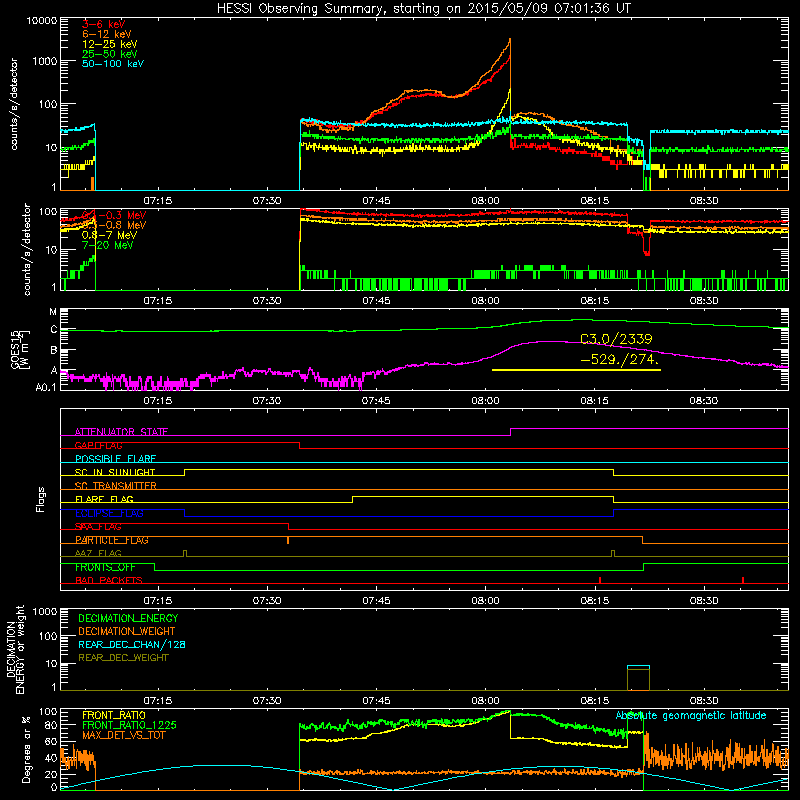Click the PARTICLE_FLAG orange tick near 07:33

pyautogui.click(x=288, y=540)
